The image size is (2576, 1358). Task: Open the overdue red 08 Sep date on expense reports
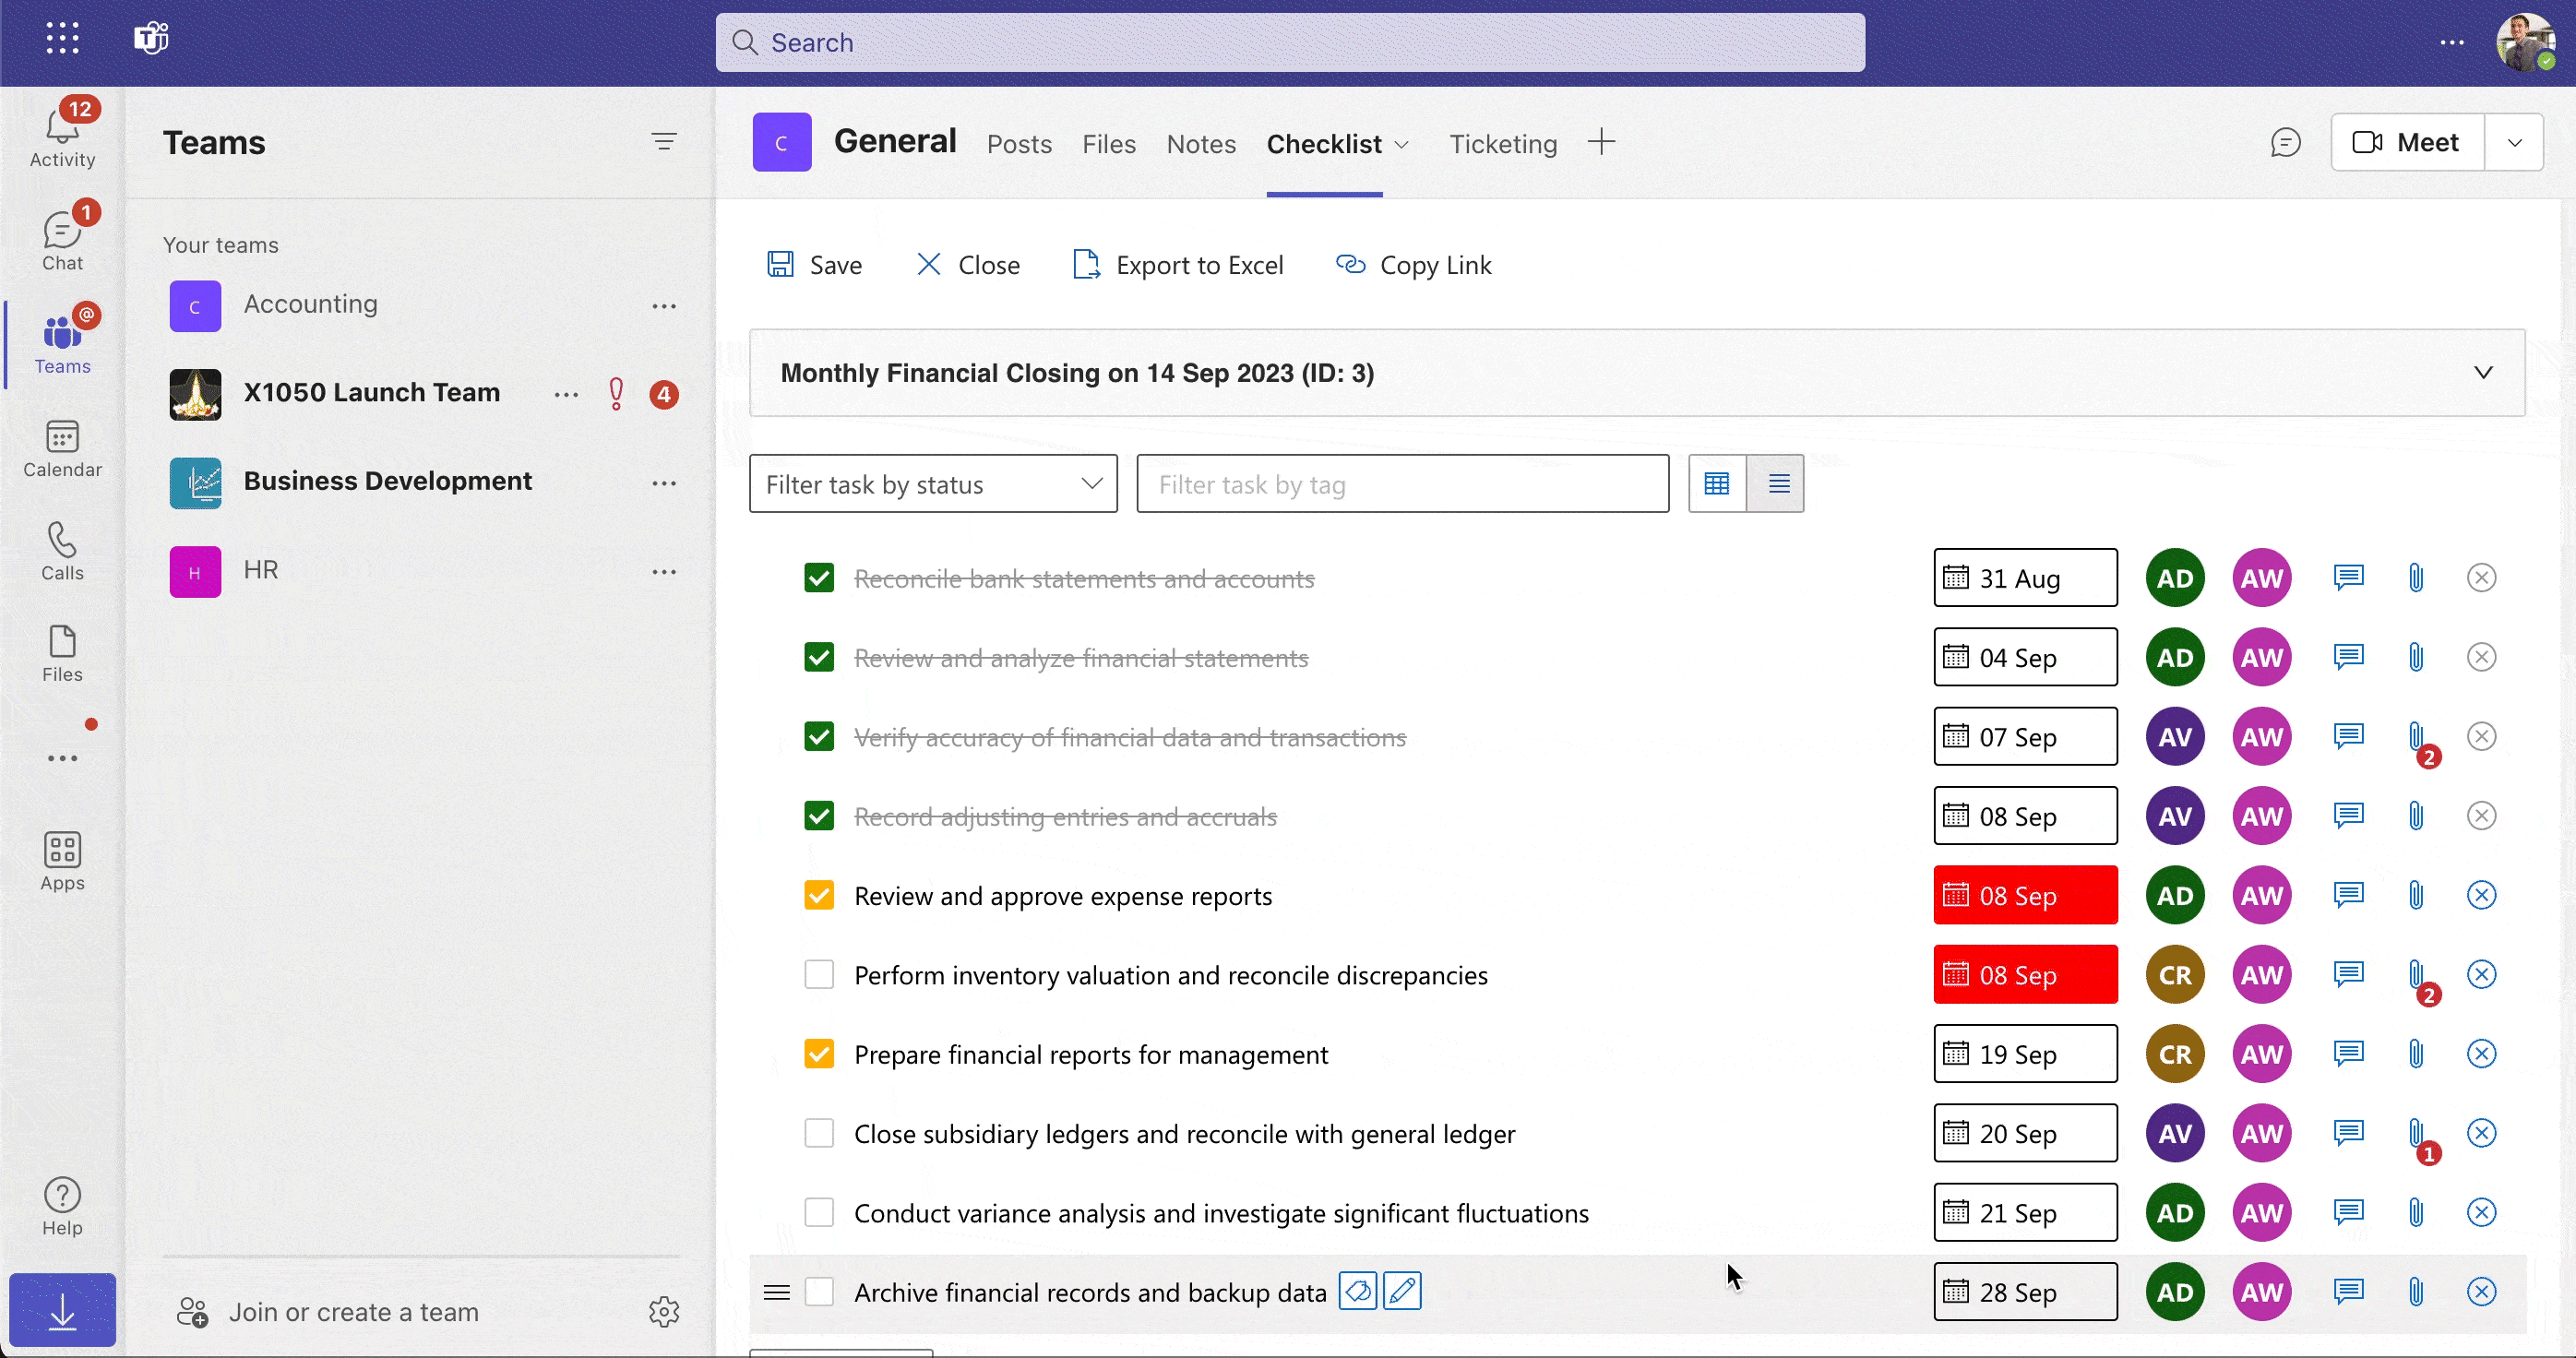pyautogui.click(x=2025, y=895)
